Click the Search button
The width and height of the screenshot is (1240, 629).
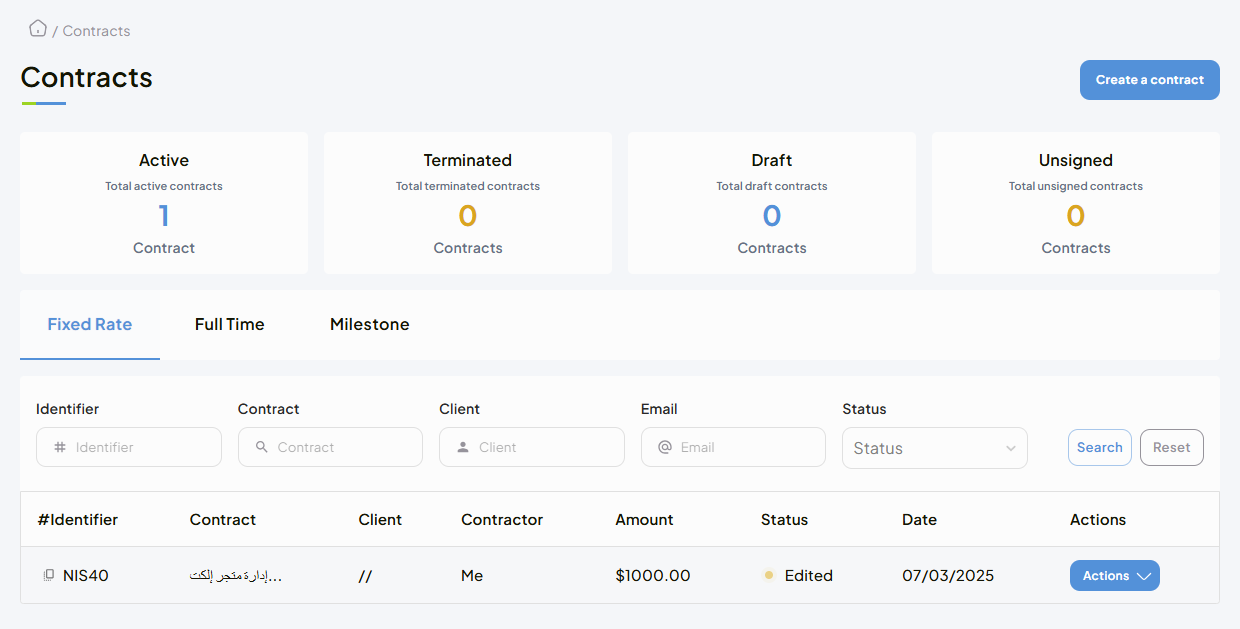1099,448
